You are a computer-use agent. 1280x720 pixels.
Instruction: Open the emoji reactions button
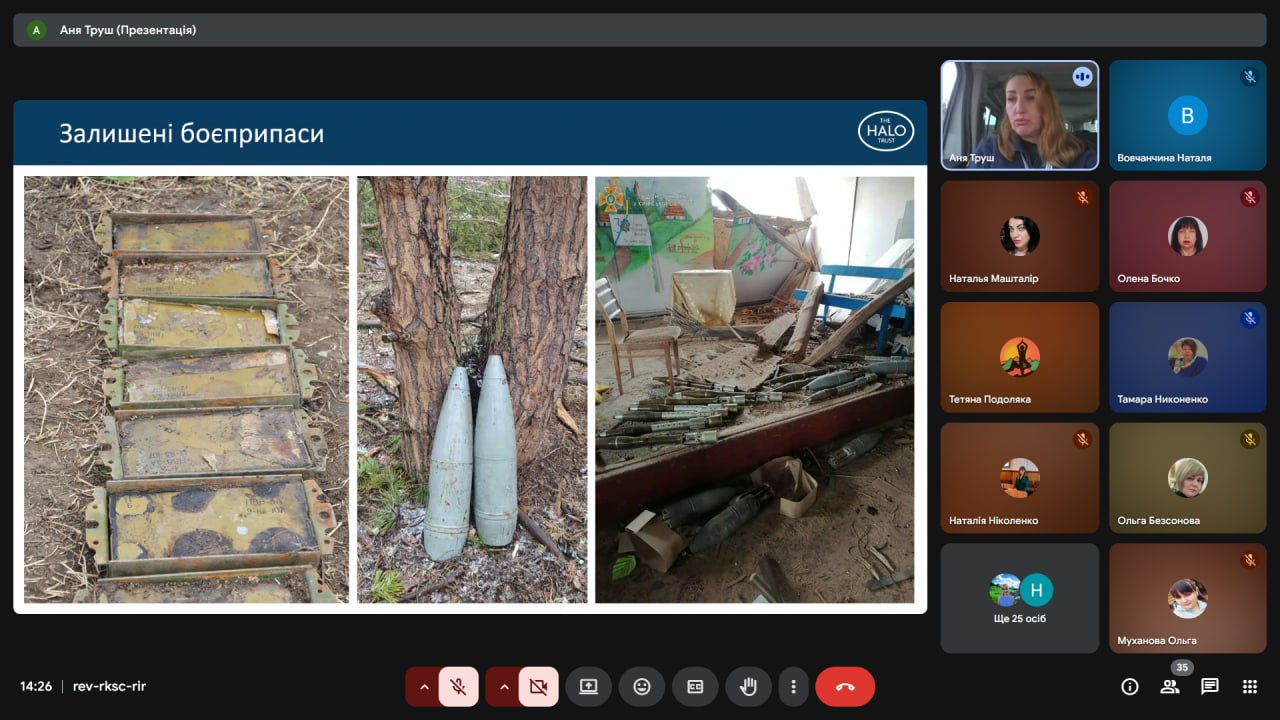(642, 687)
